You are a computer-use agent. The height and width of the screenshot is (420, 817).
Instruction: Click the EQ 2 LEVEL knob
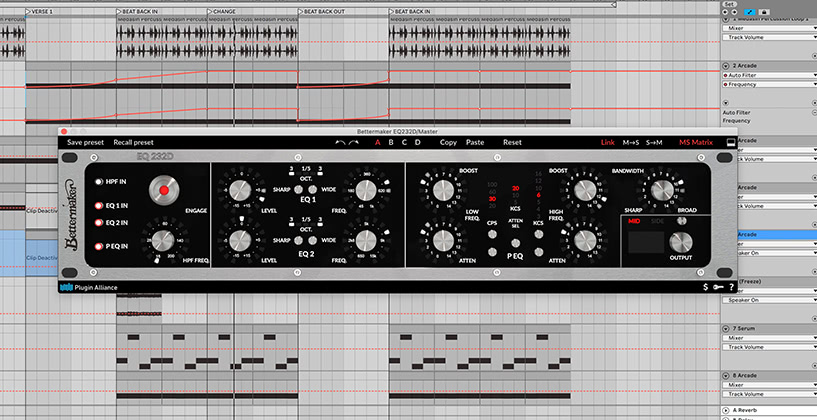coord(240,241)
